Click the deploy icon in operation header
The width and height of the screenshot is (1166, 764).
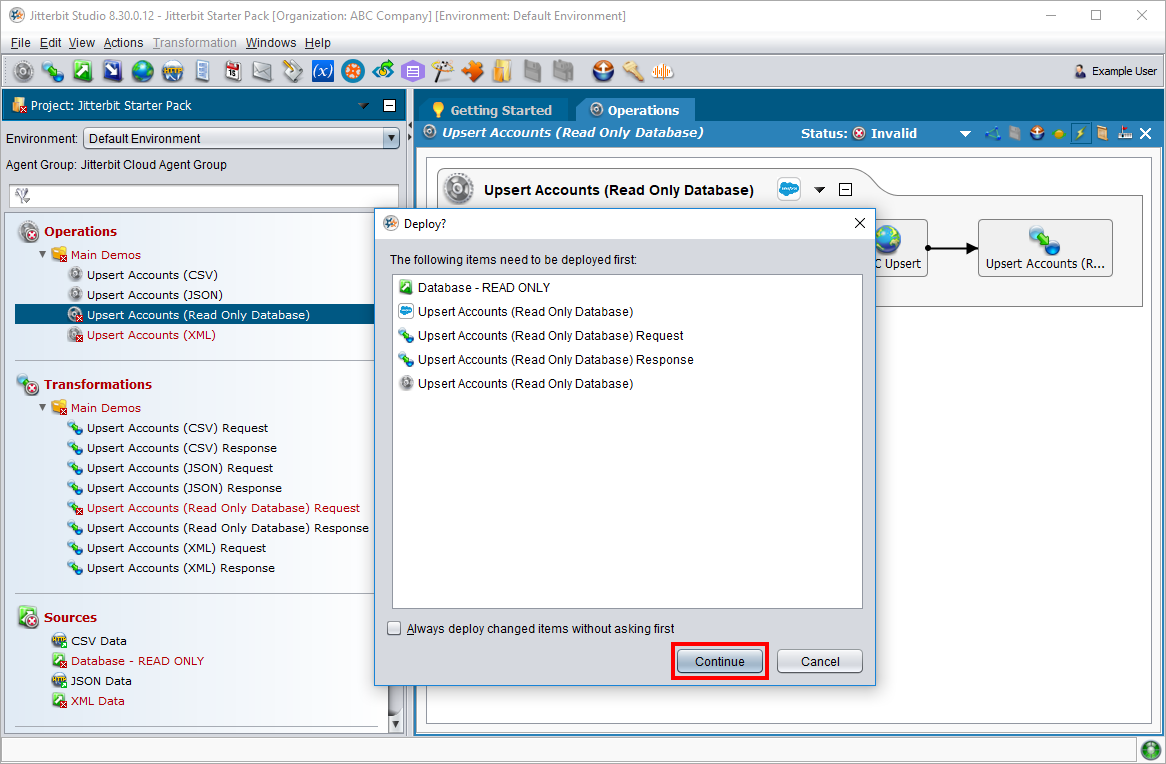1037,133
